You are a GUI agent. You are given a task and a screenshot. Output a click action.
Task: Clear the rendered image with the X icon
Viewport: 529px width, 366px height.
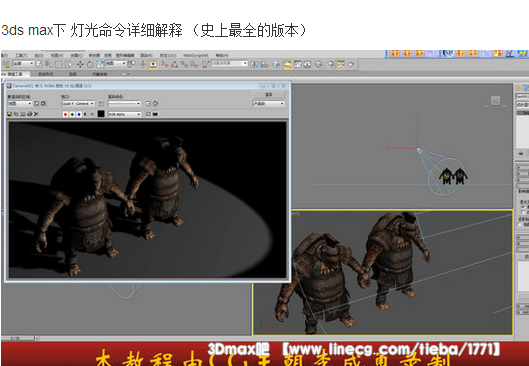click(36, 114)
